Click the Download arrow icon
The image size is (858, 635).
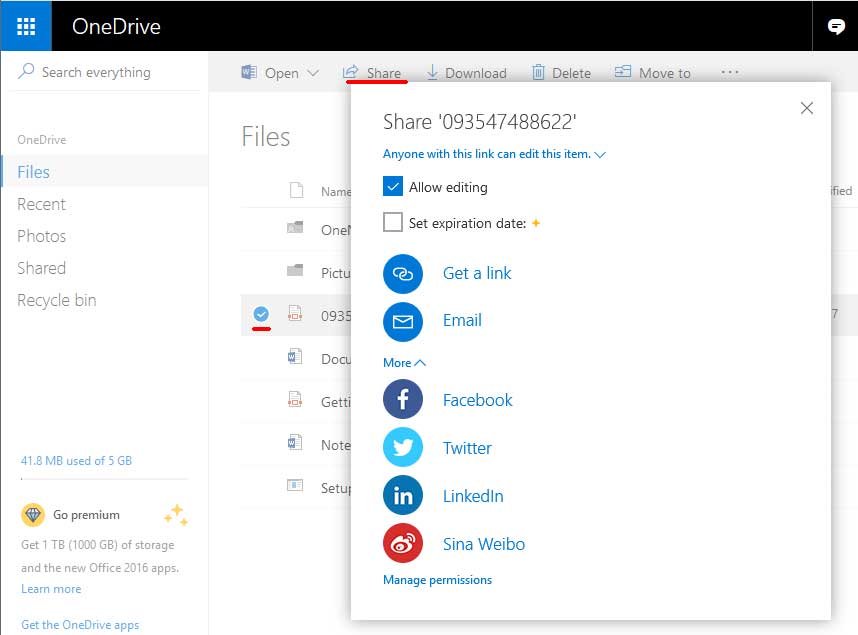coord(432,72)
